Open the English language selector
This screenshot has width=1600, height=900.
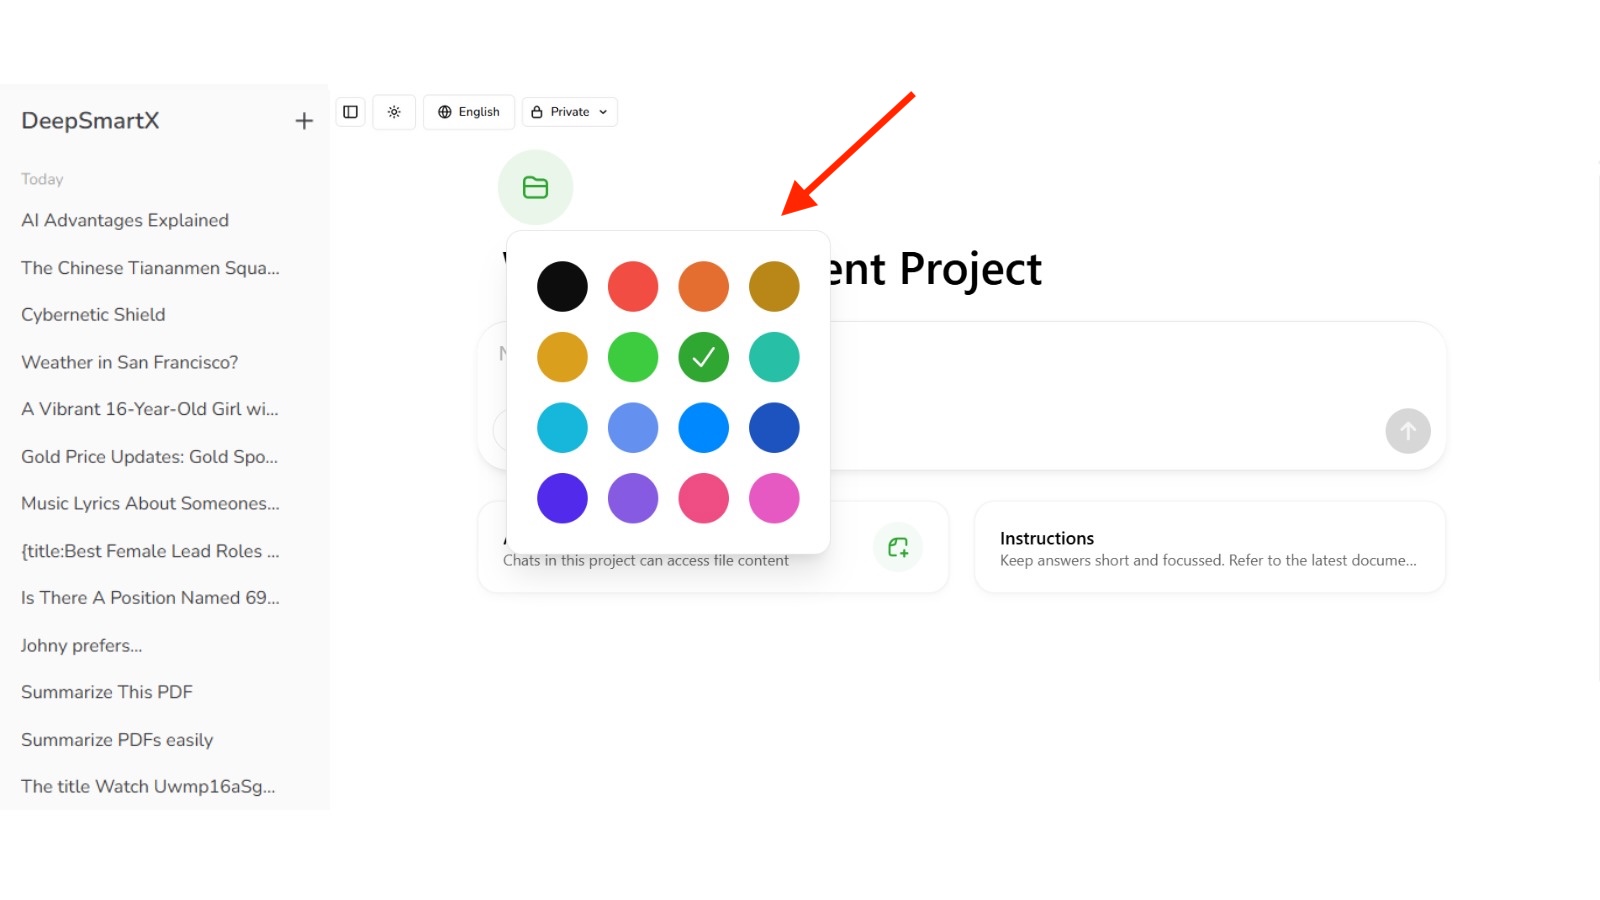tap(469, 112)
